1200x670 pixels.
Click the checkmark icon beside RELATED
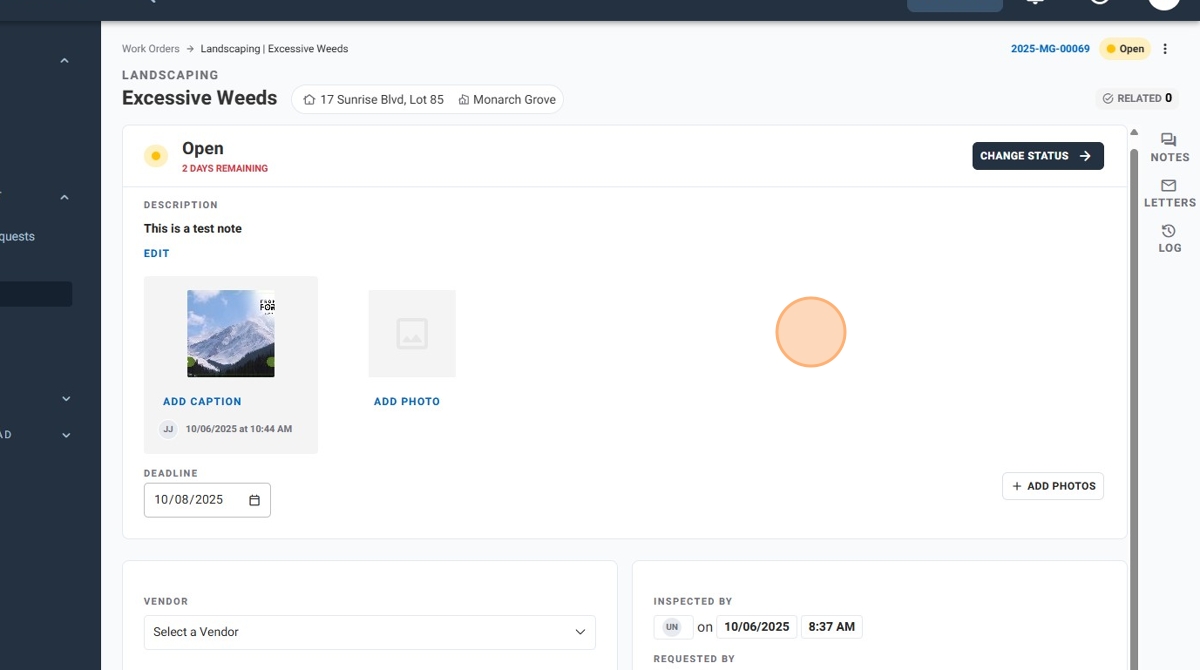point(1108,99)
